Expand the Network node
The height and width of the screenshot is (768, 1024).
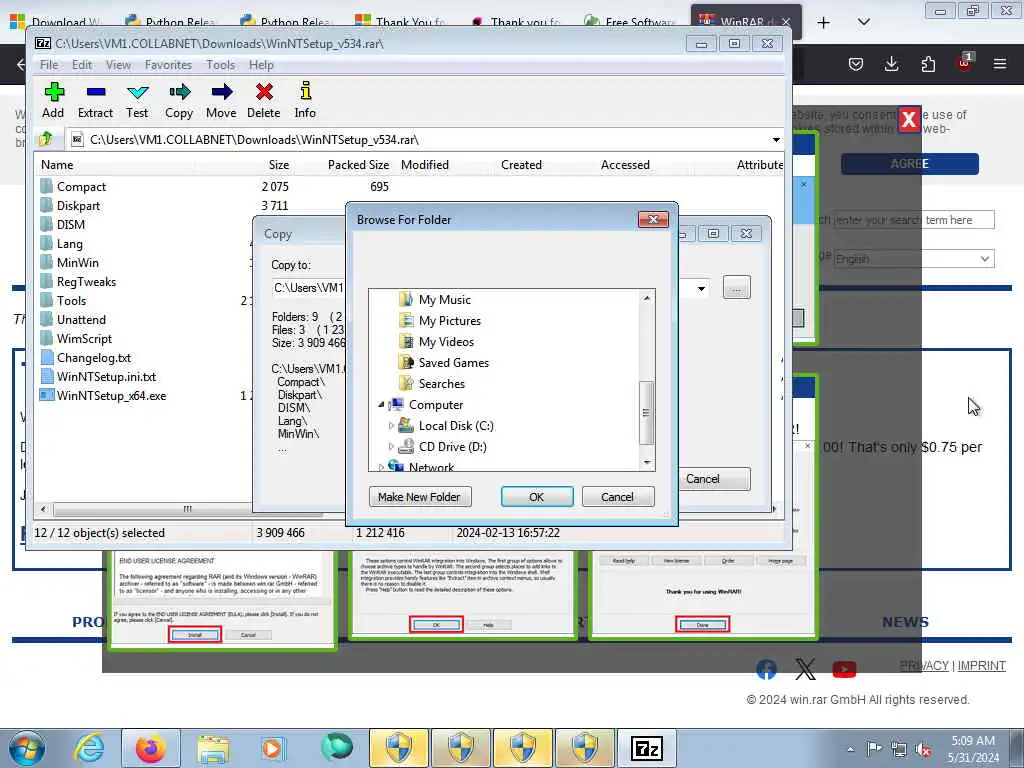point(381,467)
